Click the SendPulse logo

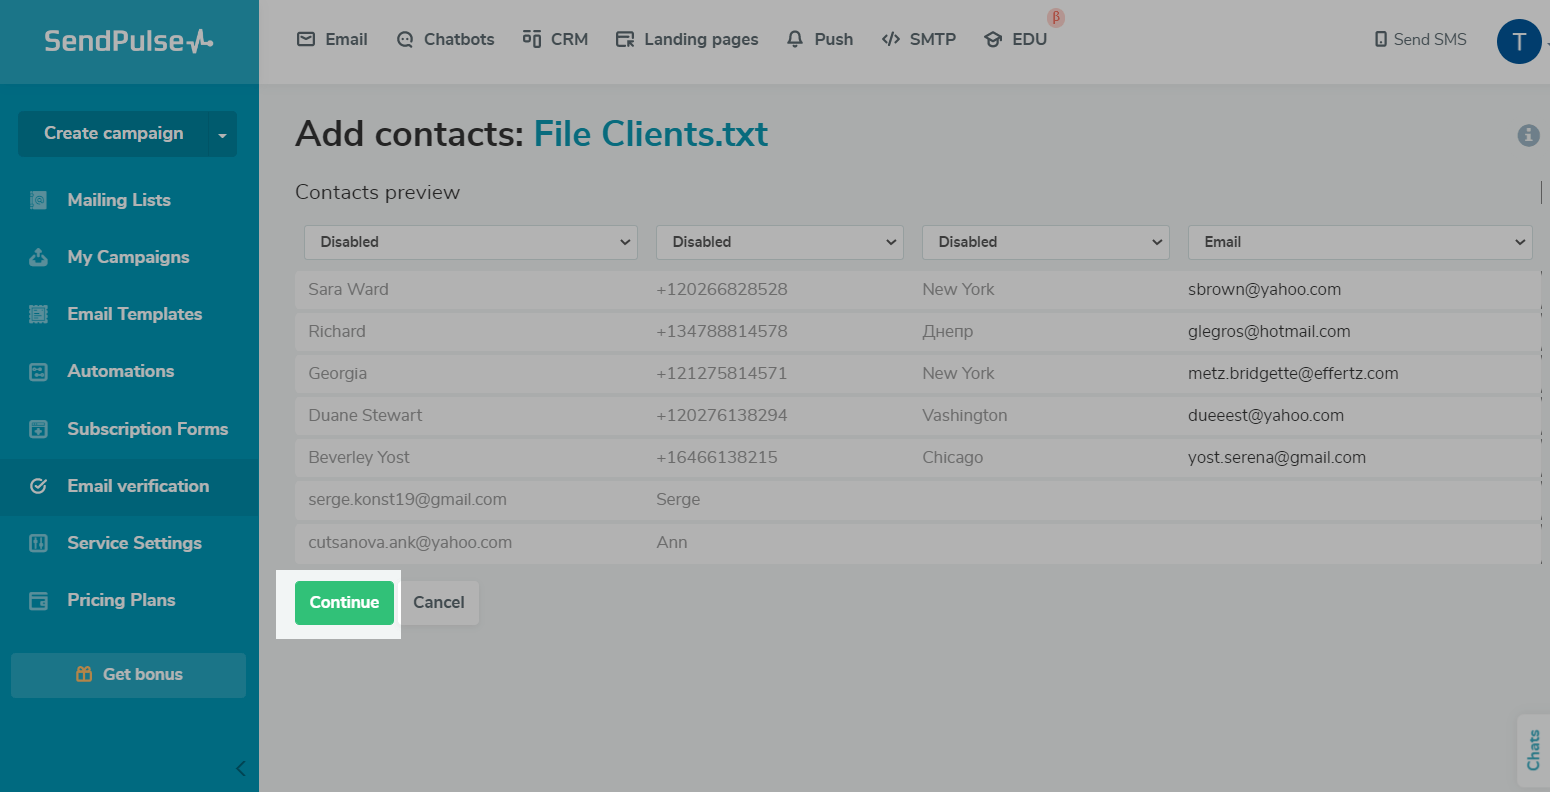(129, 41)
